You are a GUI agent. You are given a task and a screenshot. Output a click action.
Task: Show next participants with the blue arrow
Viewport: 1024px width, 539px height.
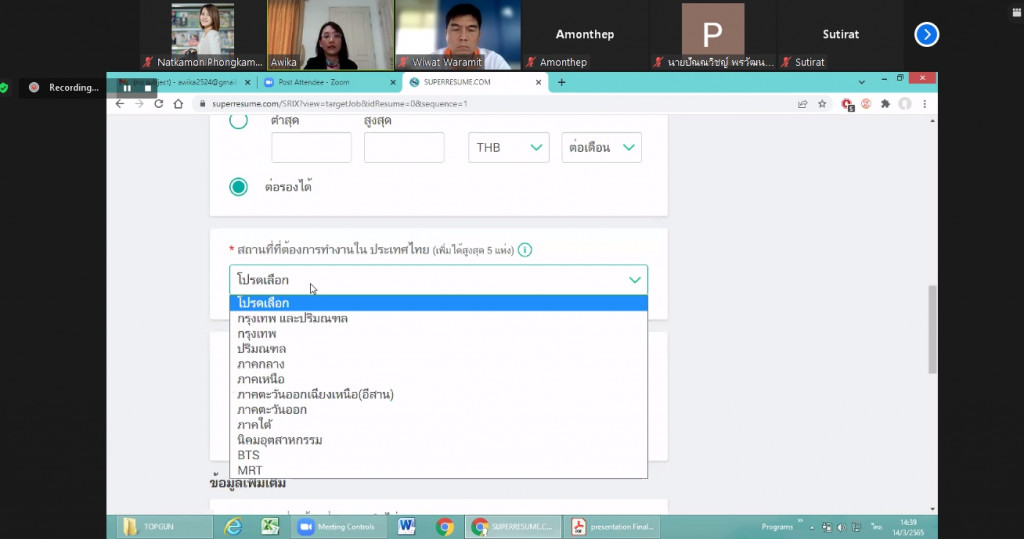(x=927, y=34)
